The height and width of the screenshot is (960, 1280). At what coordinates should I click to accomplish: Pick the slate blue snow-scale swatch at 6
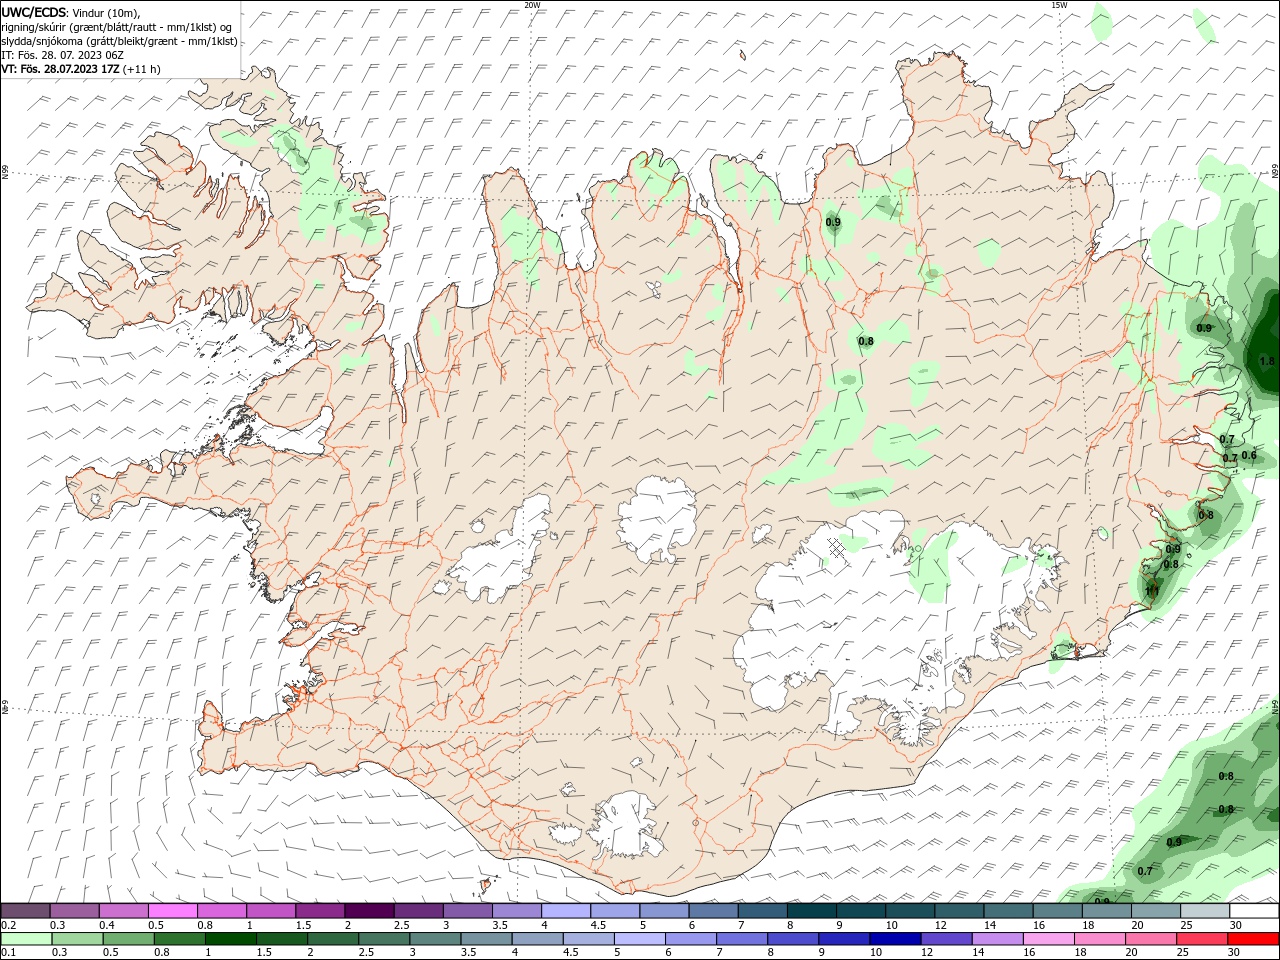(x=713, y=911)
